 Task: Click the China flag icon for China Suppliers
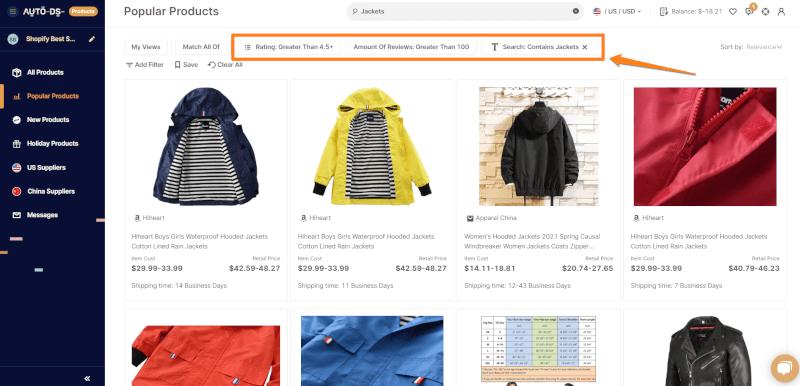coord(16,191)
